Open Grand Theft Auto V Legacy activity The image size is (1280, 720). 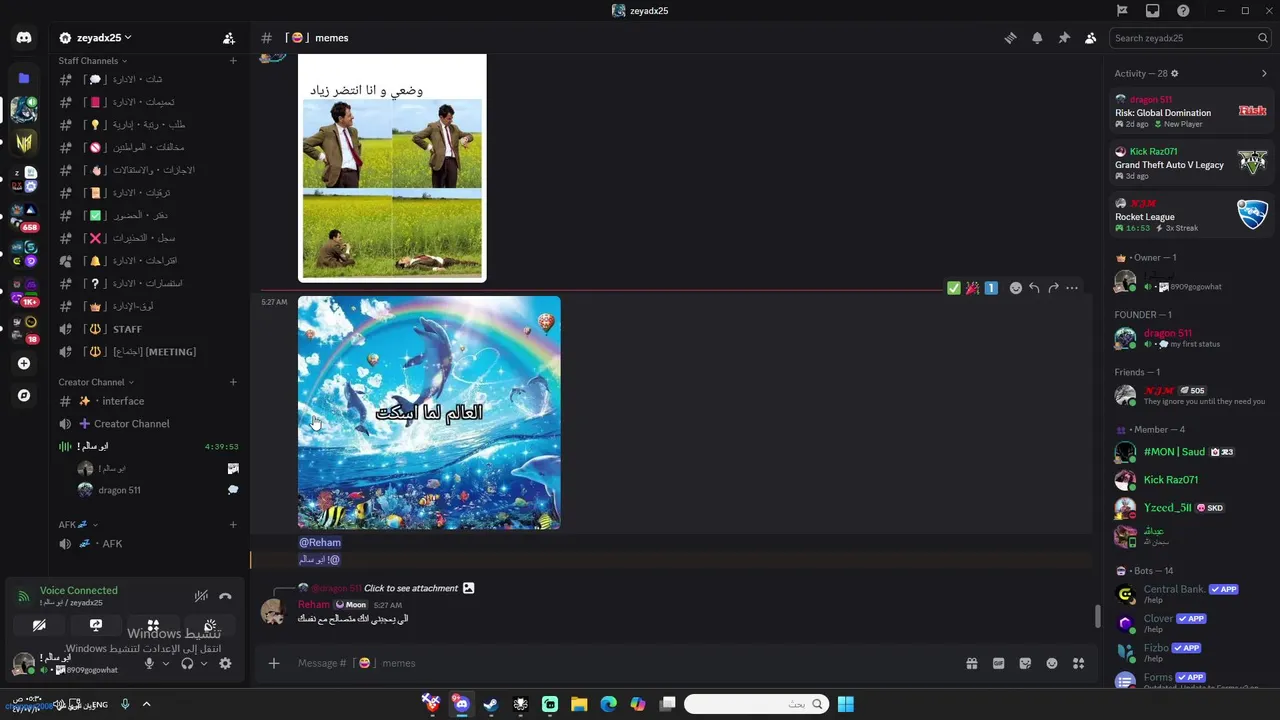click(1191, 164)
